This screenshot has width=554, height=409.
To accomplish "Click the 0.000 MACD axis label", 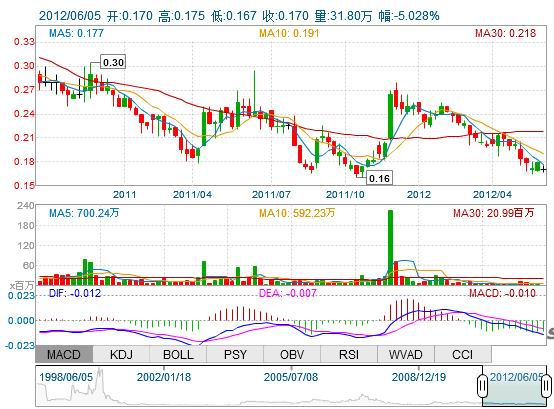I will 22,321.
